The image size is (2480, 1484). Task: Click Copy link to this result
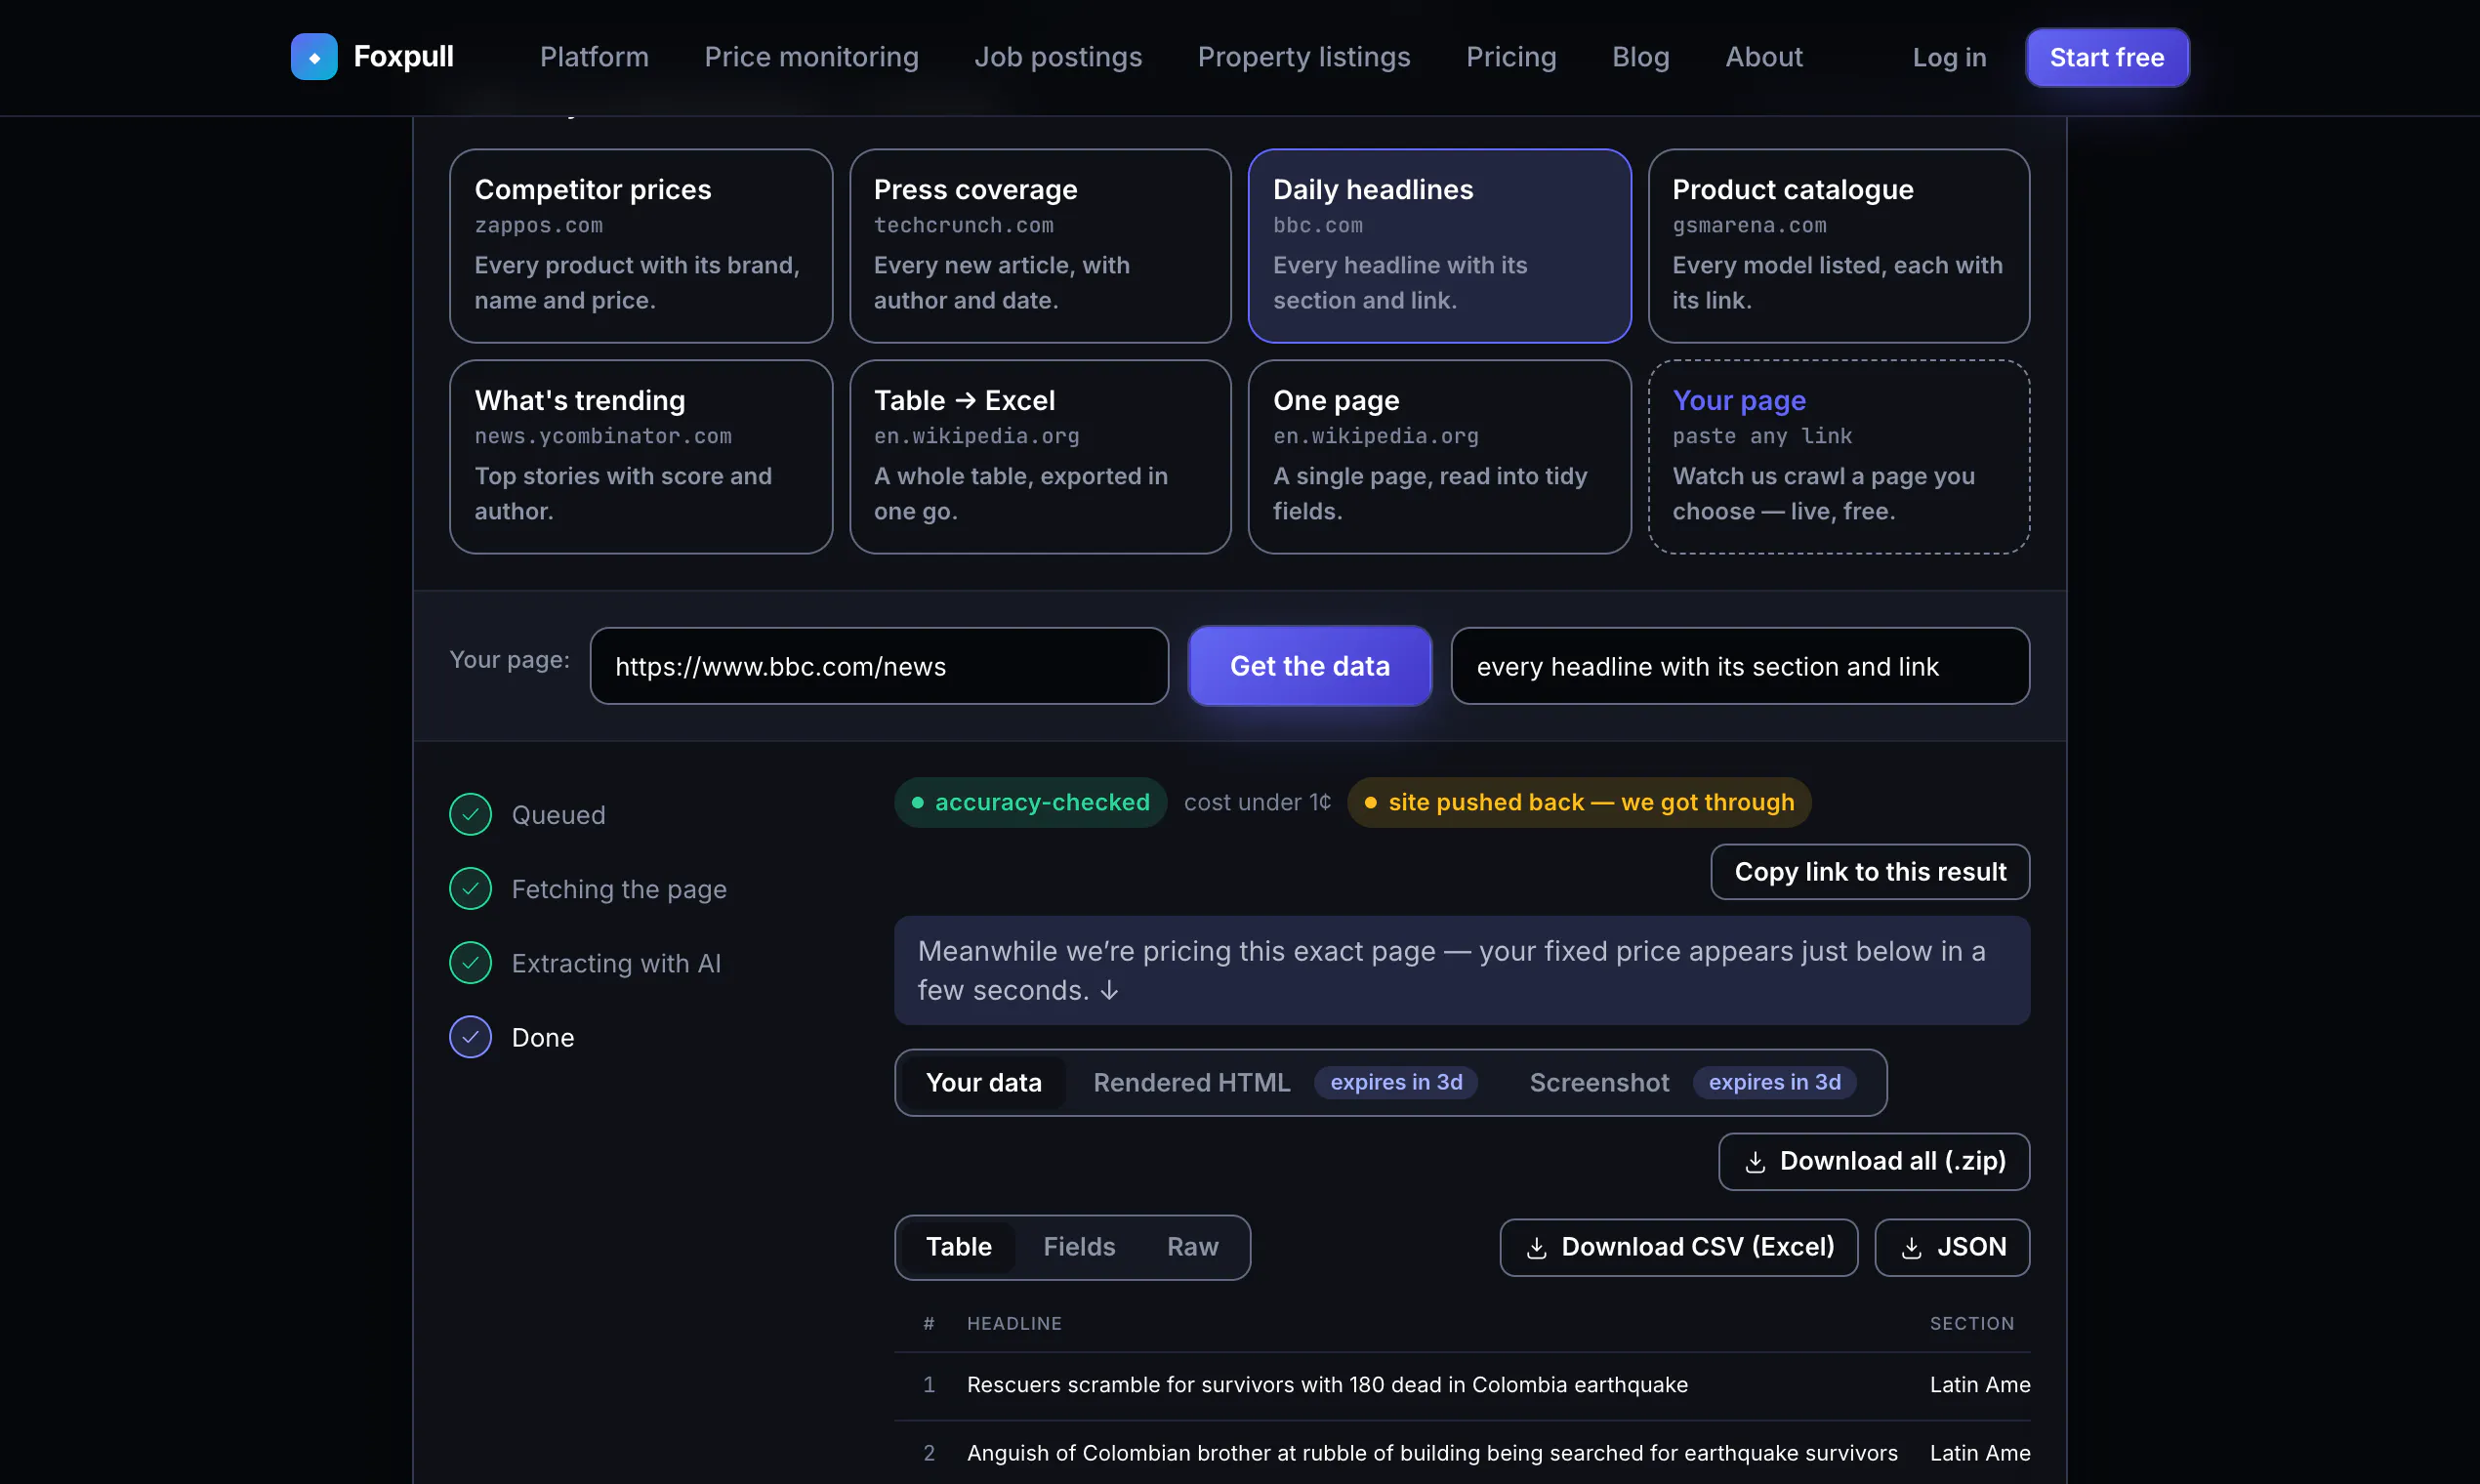click(x=1870, y=872)
